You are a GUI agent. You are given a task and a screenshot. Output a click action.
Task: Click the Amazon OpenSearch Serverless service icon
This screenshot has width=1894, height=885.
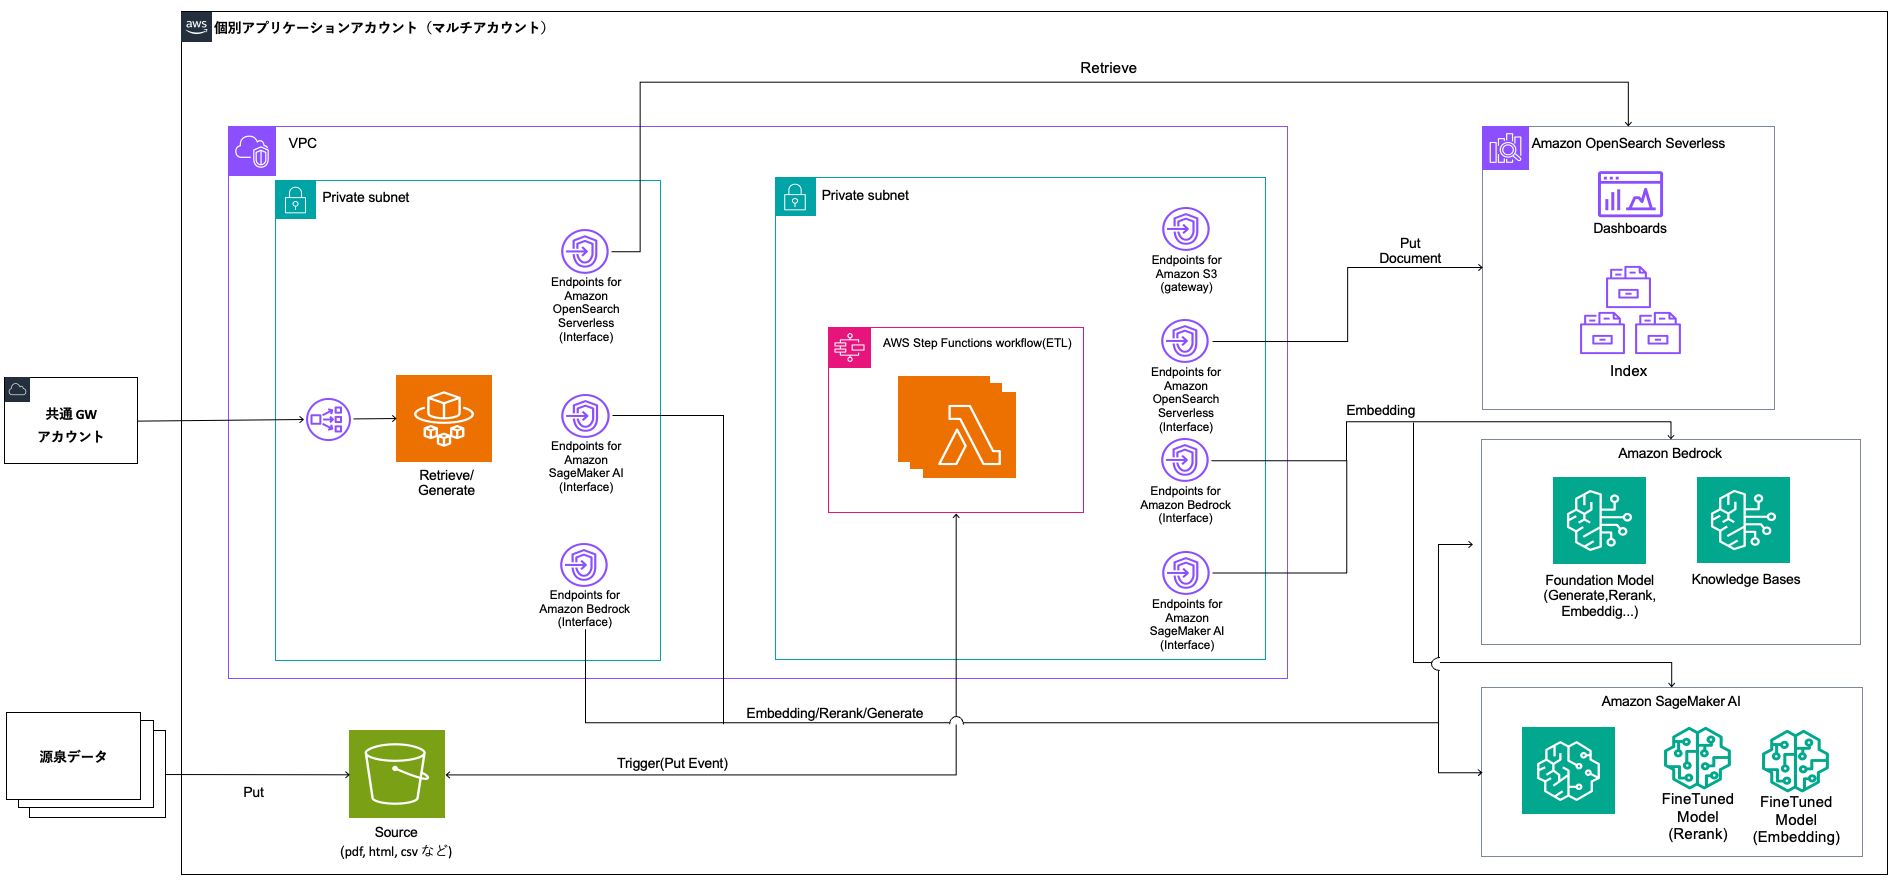click(1504, 148)
